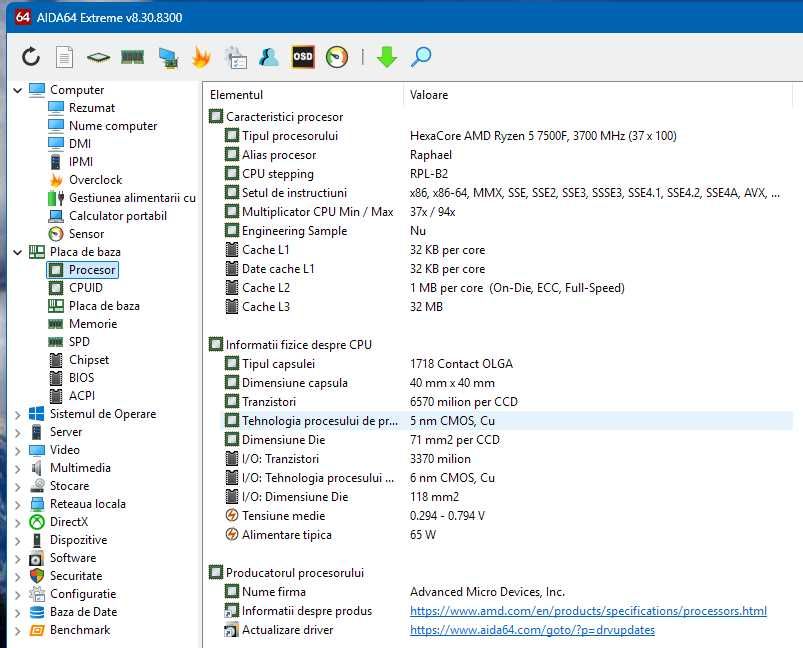
Task: Expand the Multimedia tree node
Action: [x=17, y=468]
